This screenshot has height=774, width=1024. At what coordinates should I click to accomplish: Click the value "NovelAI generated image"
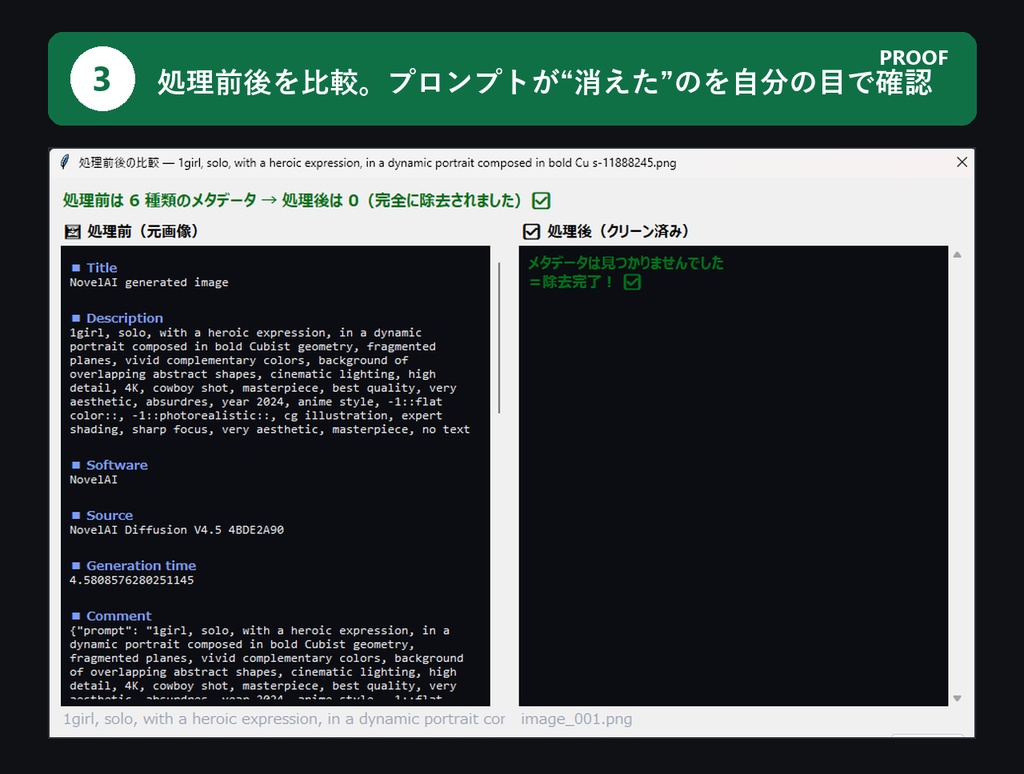click(x=149, y=282)
